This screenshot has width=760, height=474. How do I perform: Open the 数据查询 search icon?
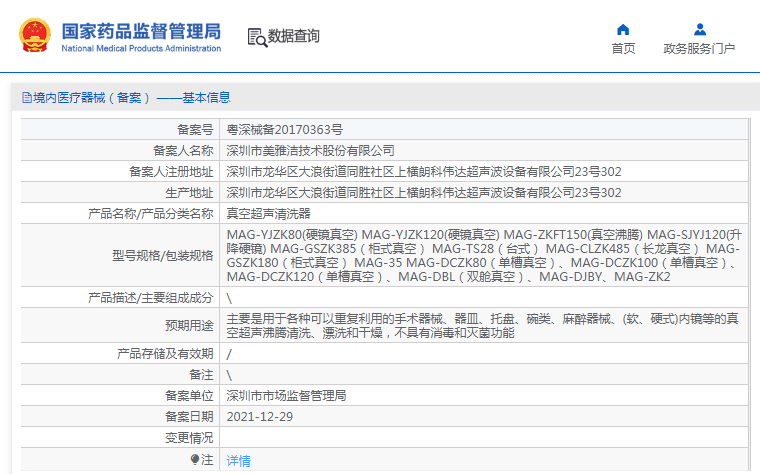coord(257,37)
